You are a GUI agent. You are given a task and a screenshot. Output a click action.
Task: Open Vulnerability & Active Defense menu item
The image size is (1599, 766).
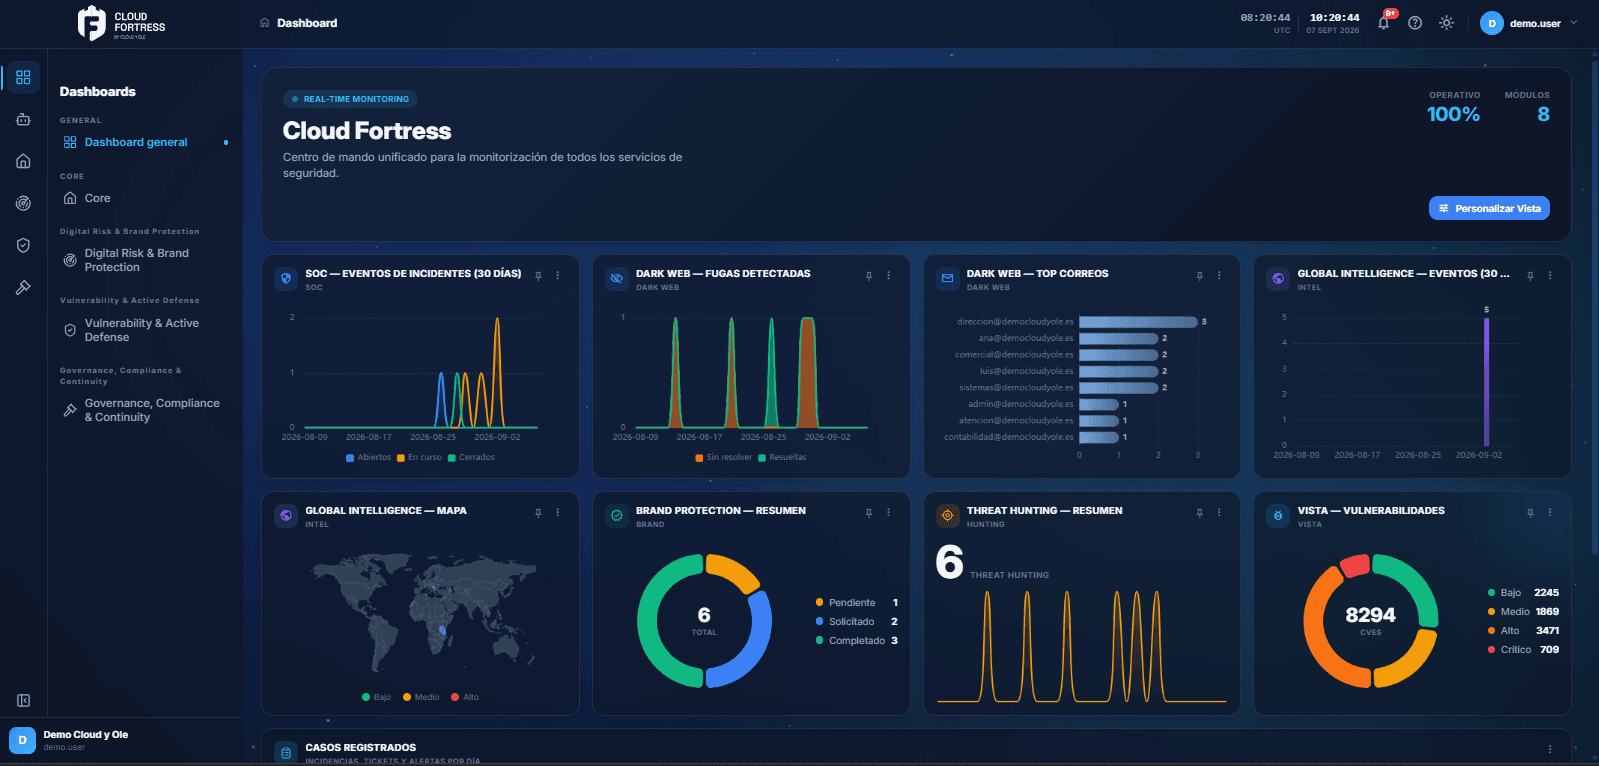144,330
